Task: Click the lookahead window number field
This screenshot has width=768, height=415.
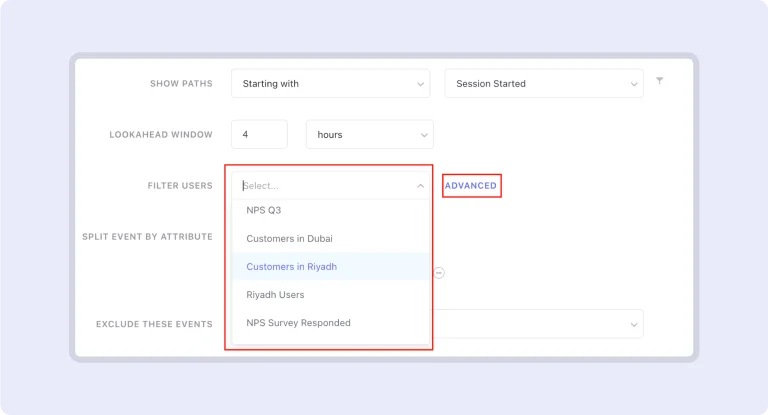Action: (259, 134)
